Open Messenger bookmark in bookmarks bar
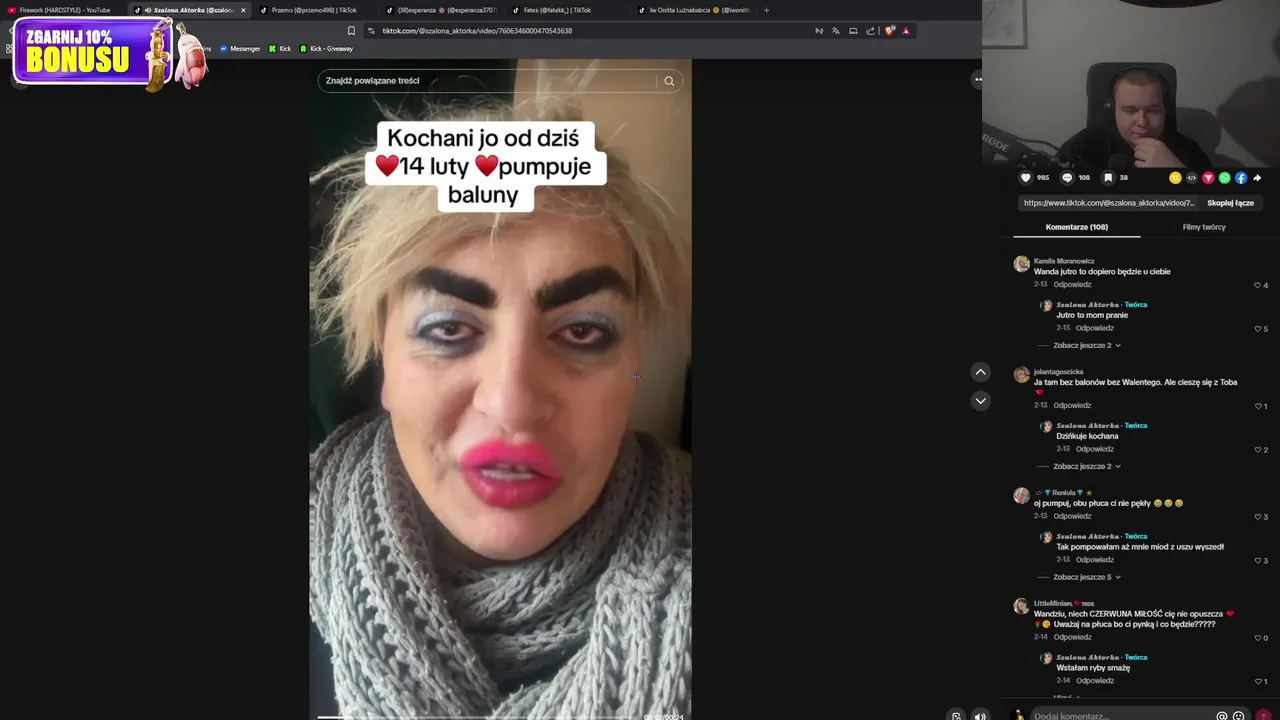1280x720 pixels. 240,49
